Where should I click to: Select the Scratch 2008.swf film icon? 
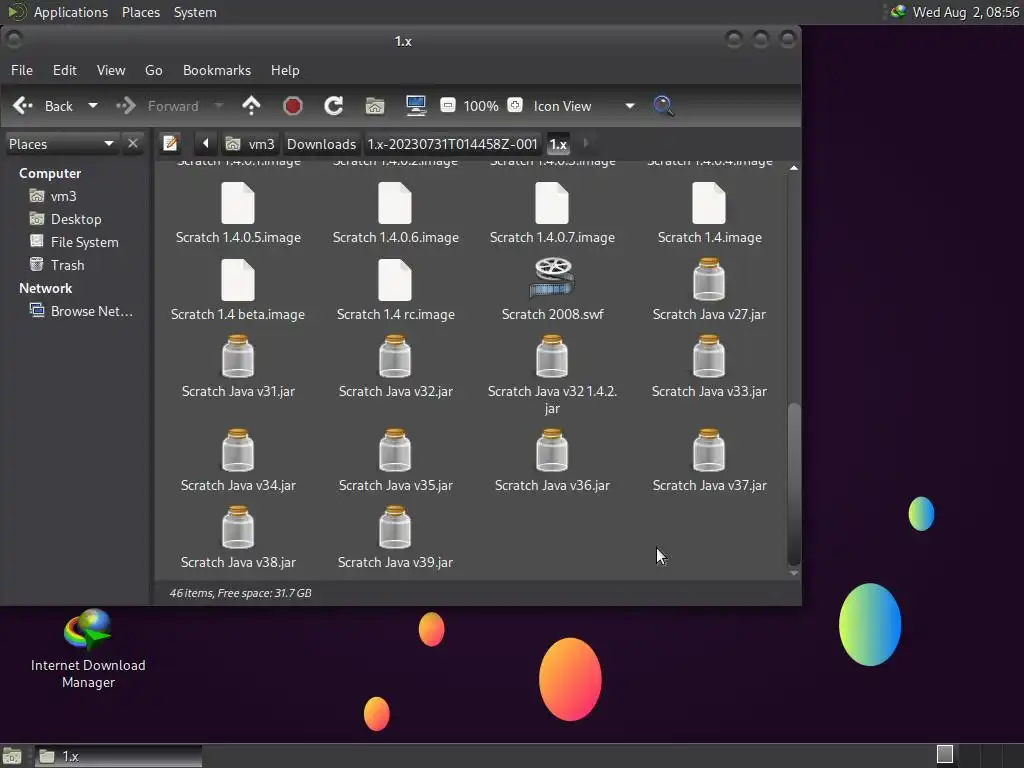point(552,277)
